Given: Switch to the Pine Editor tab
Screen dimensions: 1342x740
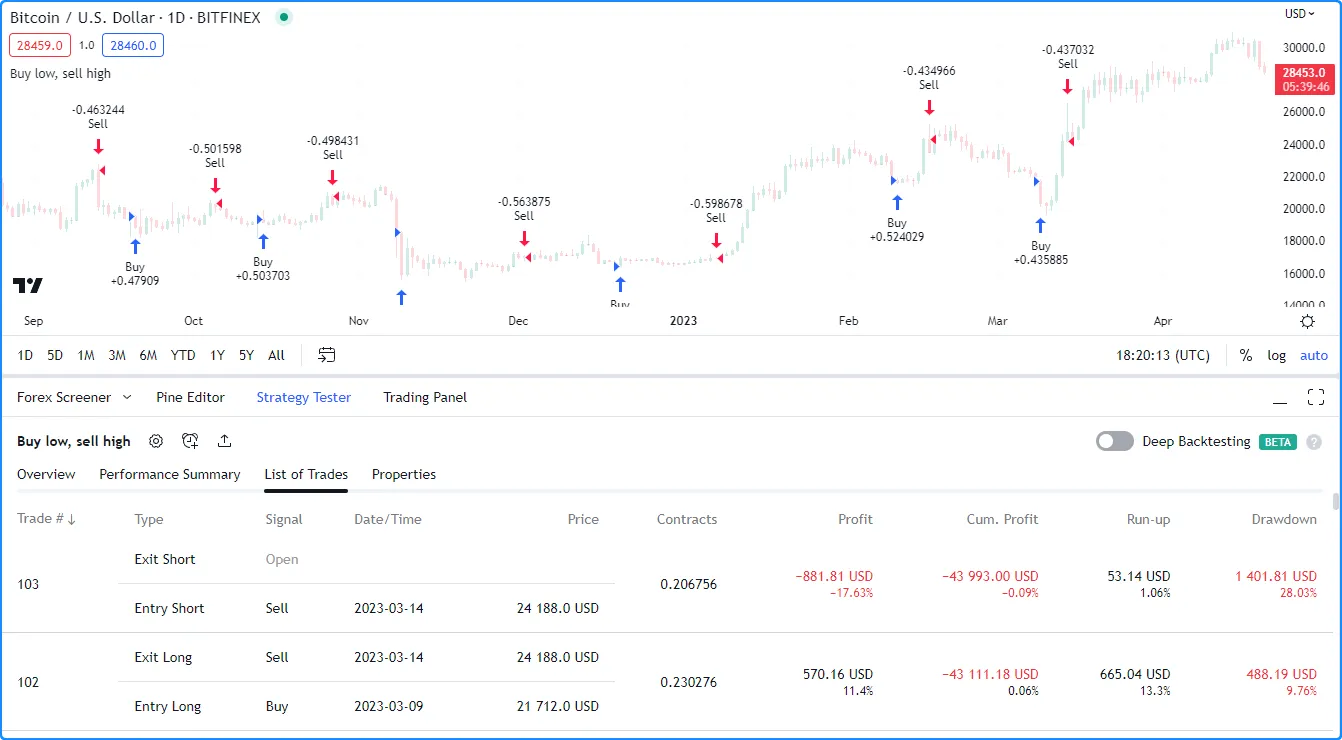Looking at the screenshot, I should pyautogui.click(x=190, y=397).
